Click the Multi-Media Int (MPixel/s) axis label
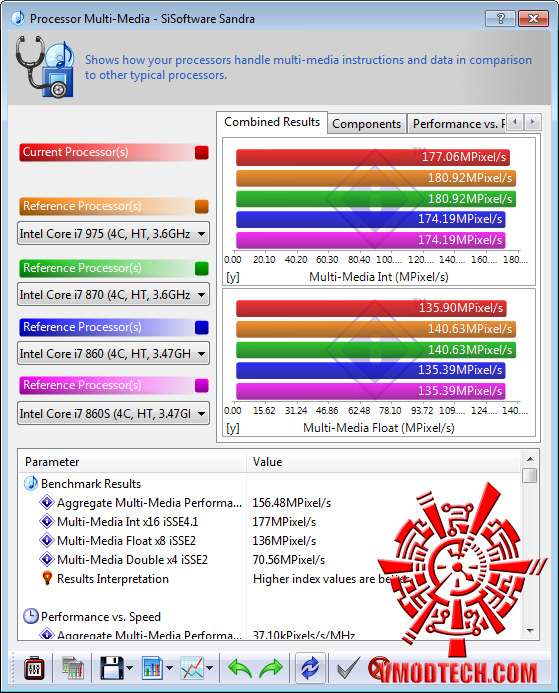Screen dimensions: 559x693 (379, 277)
